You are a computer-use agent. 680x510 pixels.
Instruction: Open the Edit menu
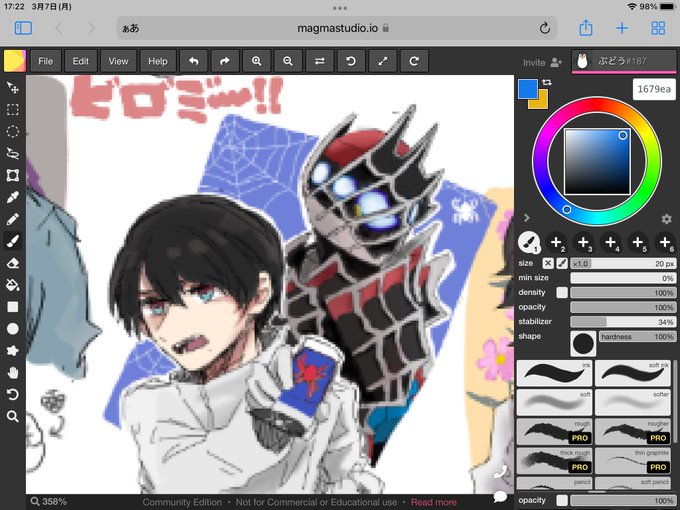81,61
